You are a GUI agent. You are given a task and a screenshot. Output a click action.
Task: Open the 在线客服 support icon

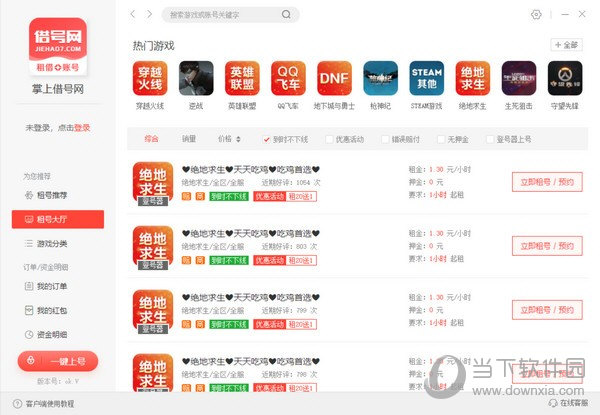553,403
